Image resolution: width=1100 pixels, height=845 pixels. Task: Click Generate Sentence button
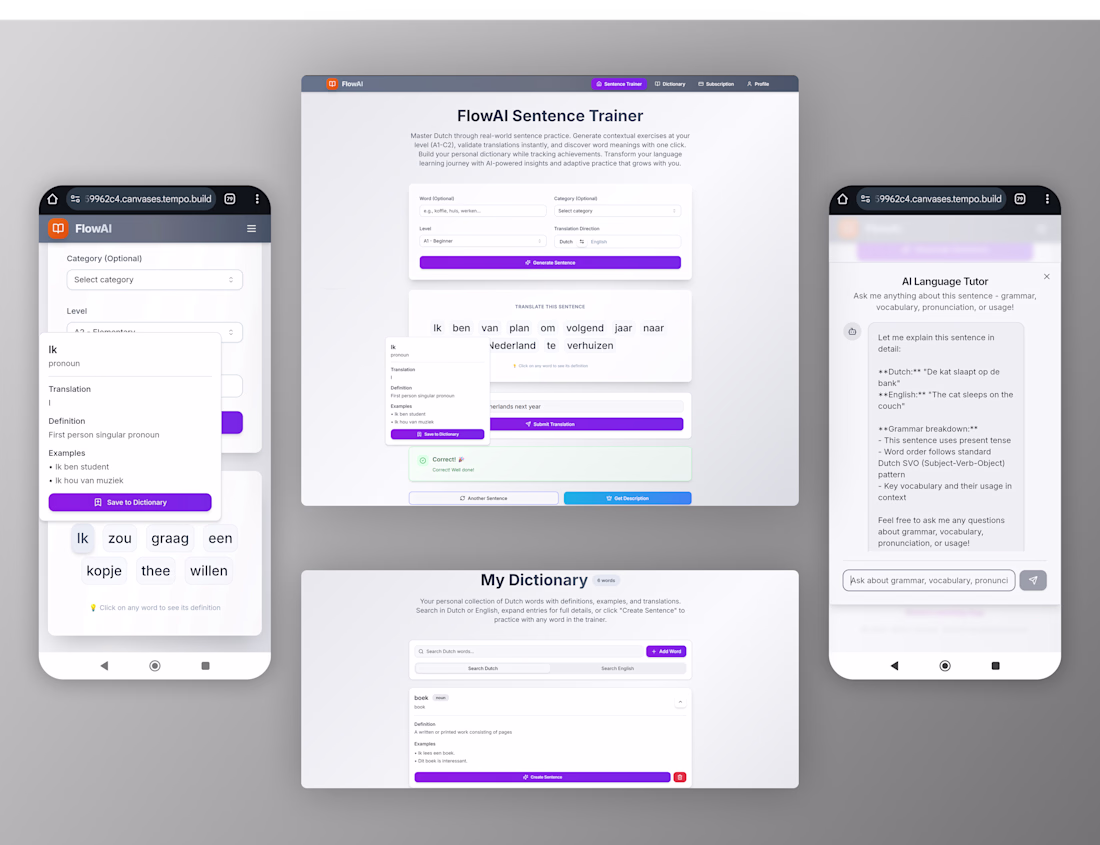[x=550, y=262]
